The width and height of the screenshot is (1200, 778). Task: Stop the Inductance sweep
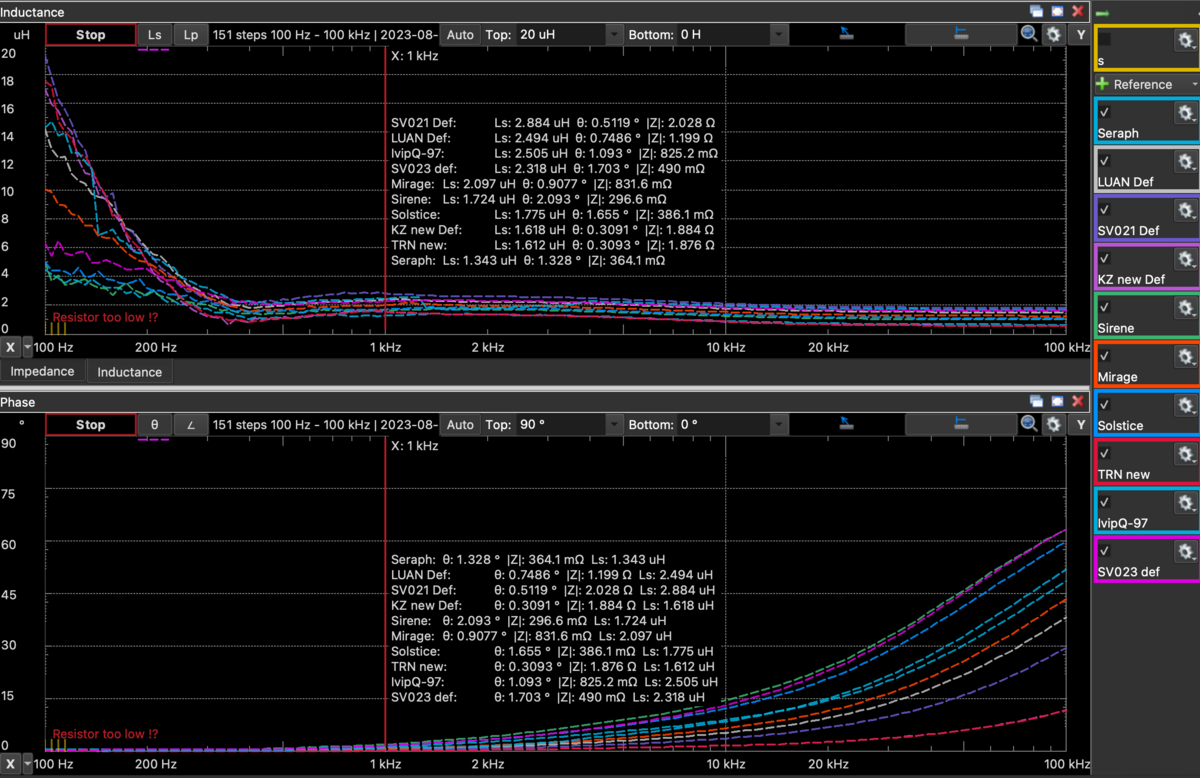coord(90,34)
